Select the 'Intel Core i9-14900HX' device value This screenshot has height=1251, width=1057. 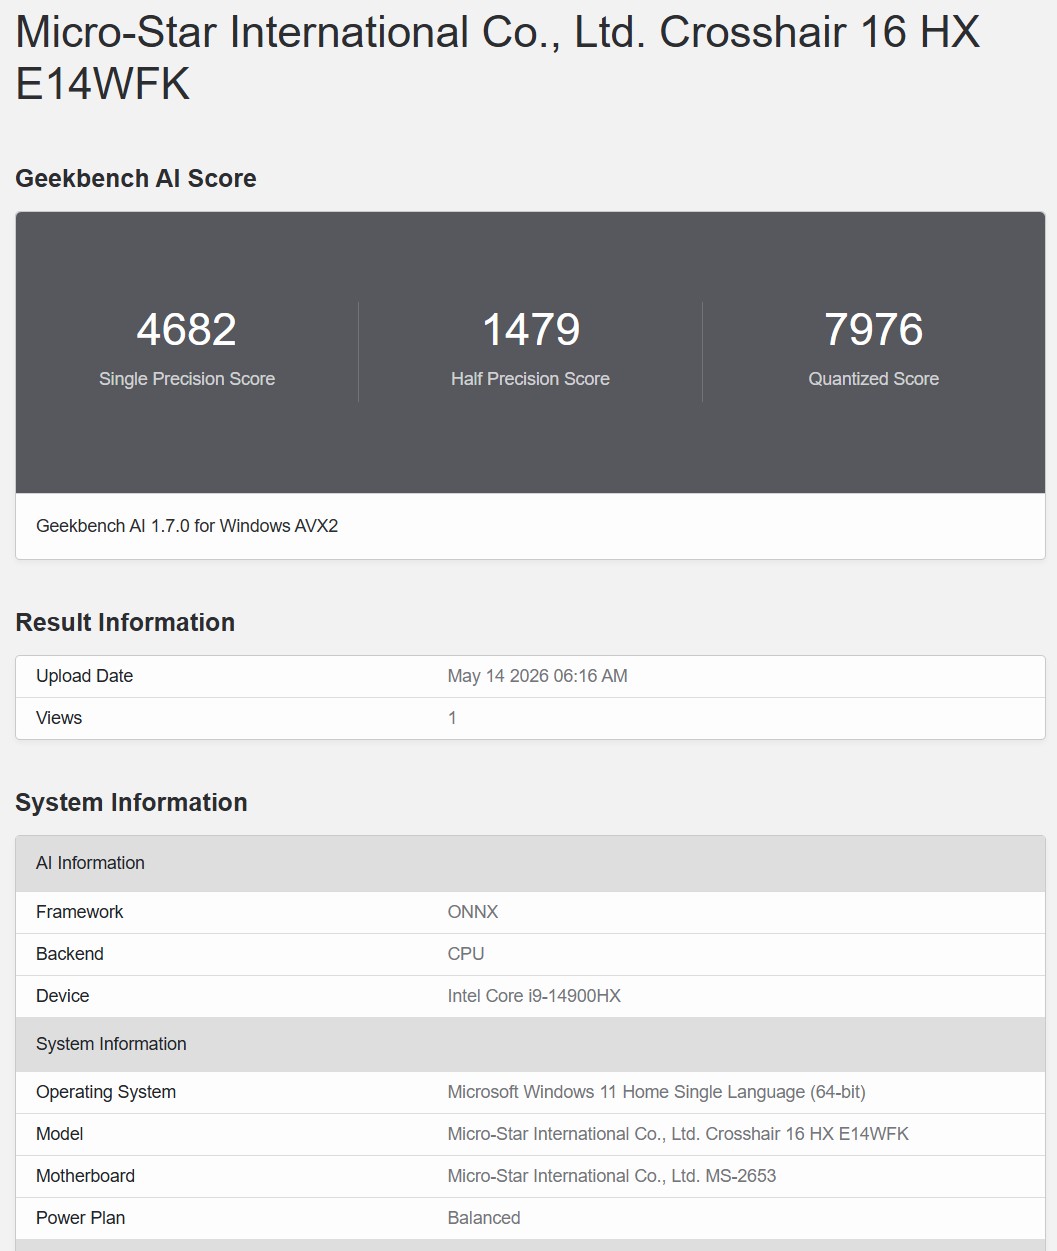(534, 996)
